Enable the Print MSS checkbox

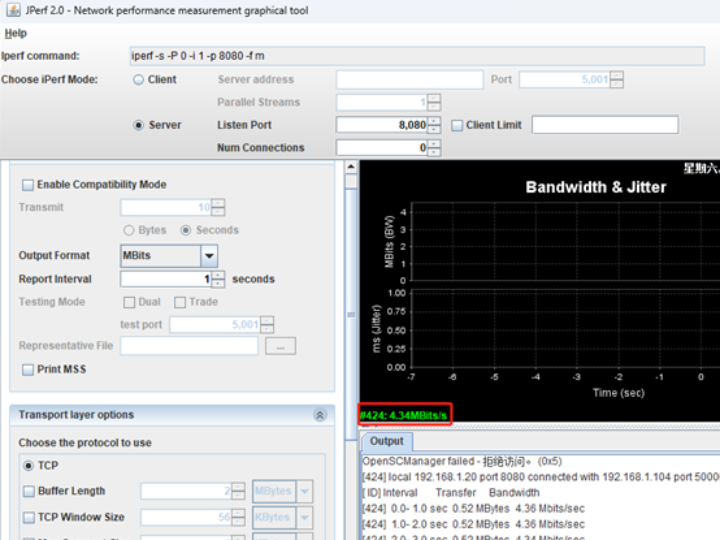28,370
